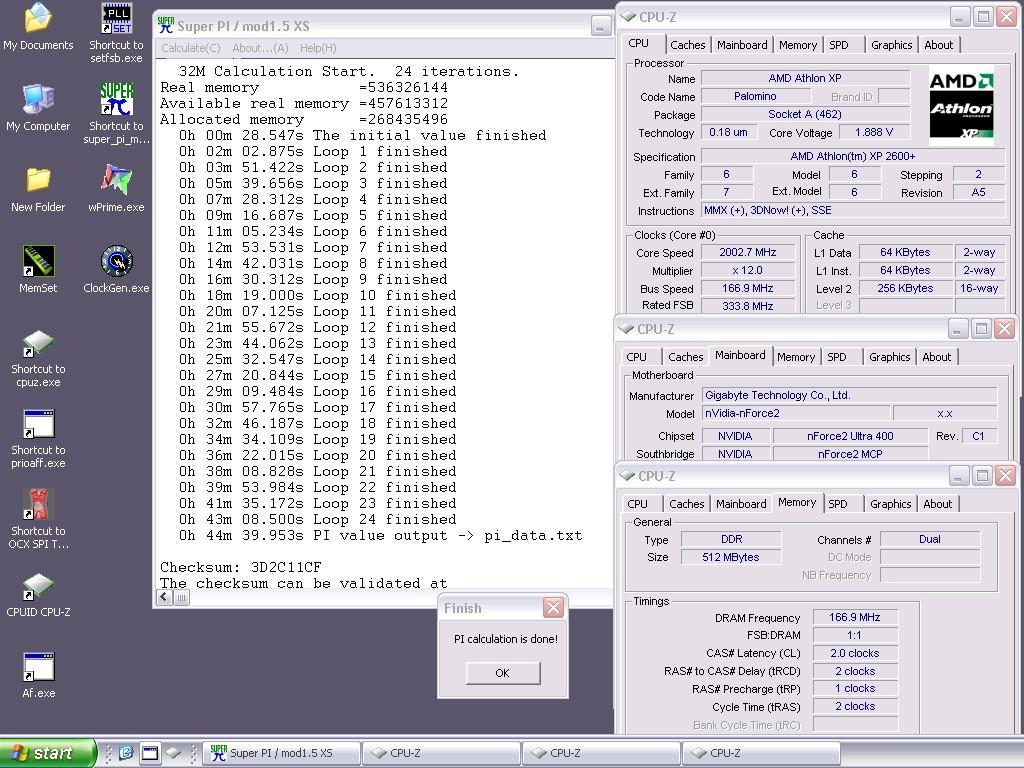The image size is (1024, 768).
Task: Select the super_pi_mod shortcut icon
Action: point(116,114)
